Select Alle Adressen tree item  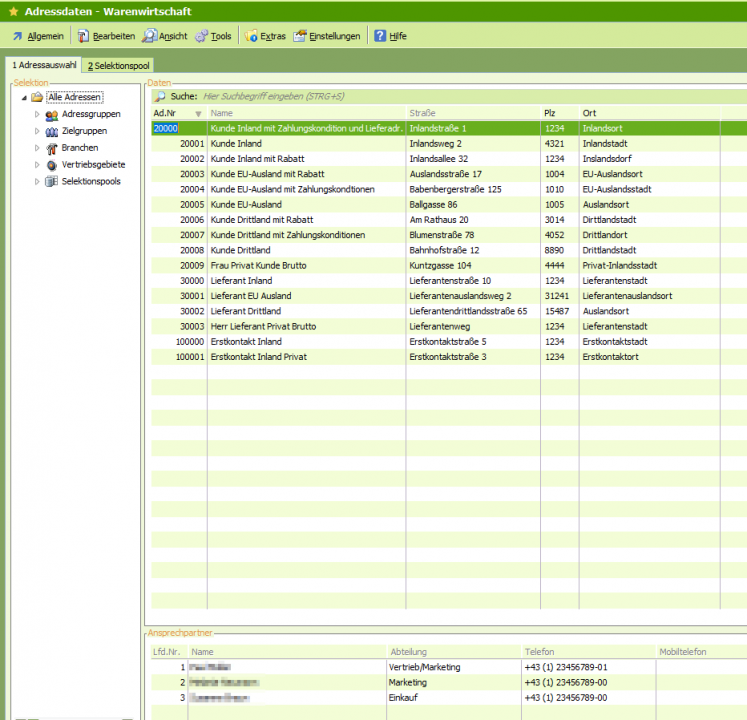(x=74, y=97)
